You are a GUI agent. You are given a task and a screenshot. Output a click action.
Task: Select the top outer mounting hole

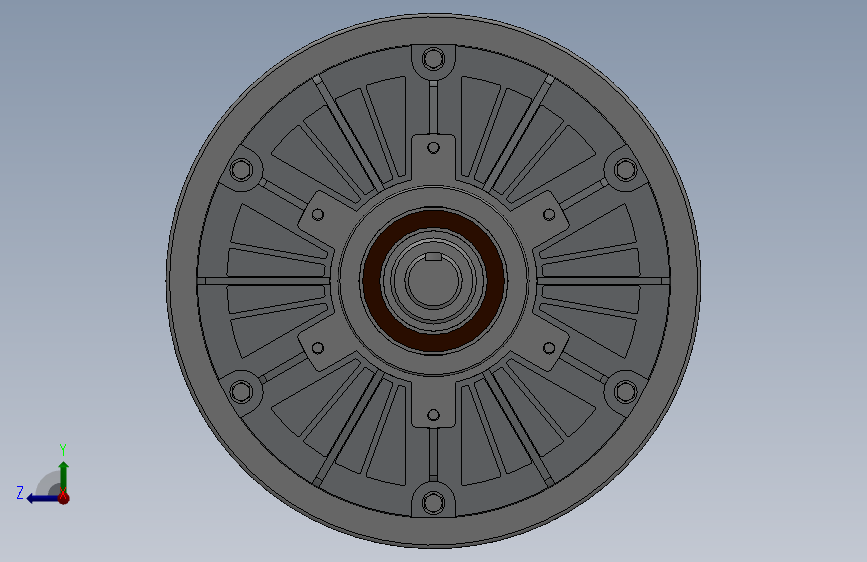tap(434, 58)
